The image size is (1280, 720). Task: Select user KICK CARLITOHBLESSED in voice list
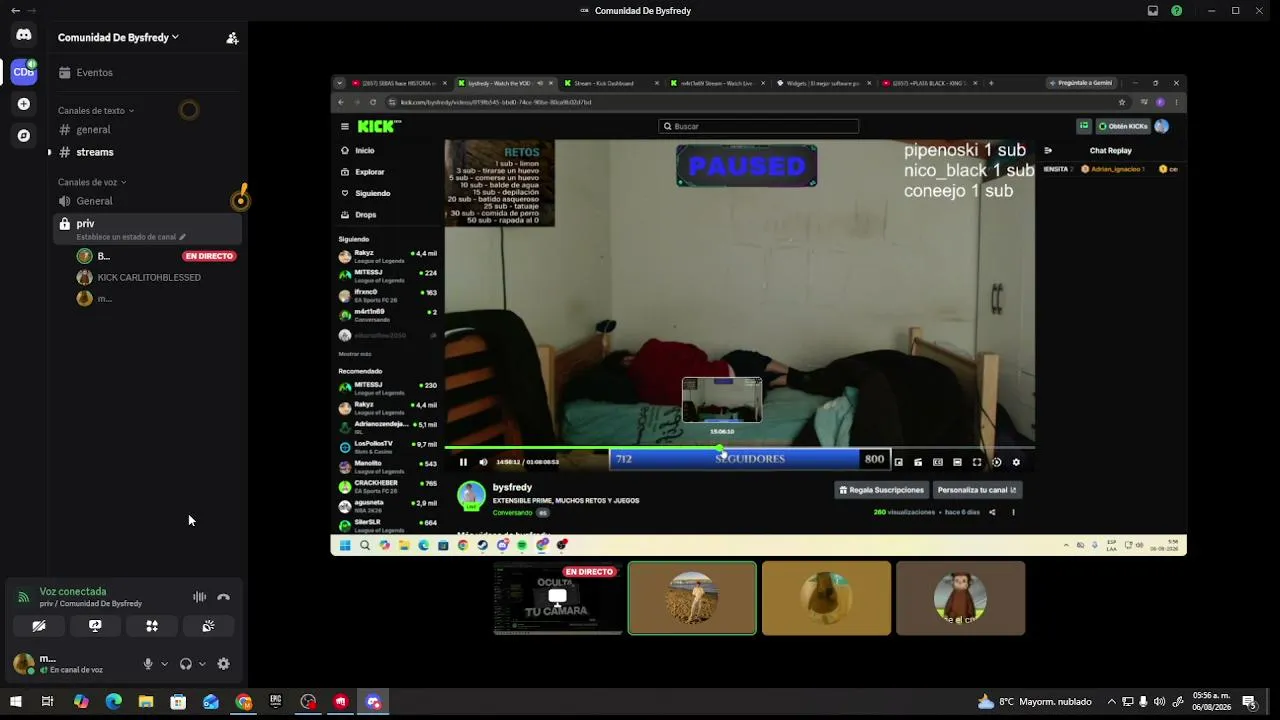click(x=155, y=277)
